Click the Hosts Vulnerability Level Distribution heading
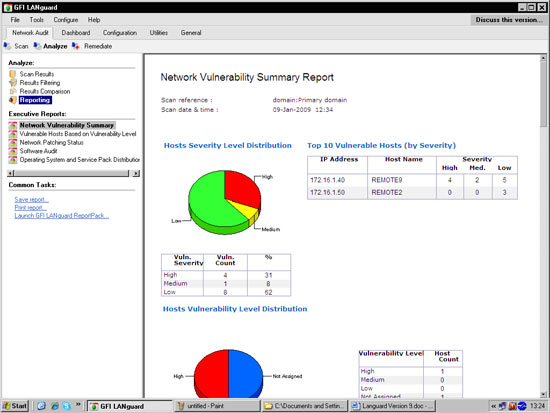The width and height of the screenshot is (550, 413). [x=235, y=309]
